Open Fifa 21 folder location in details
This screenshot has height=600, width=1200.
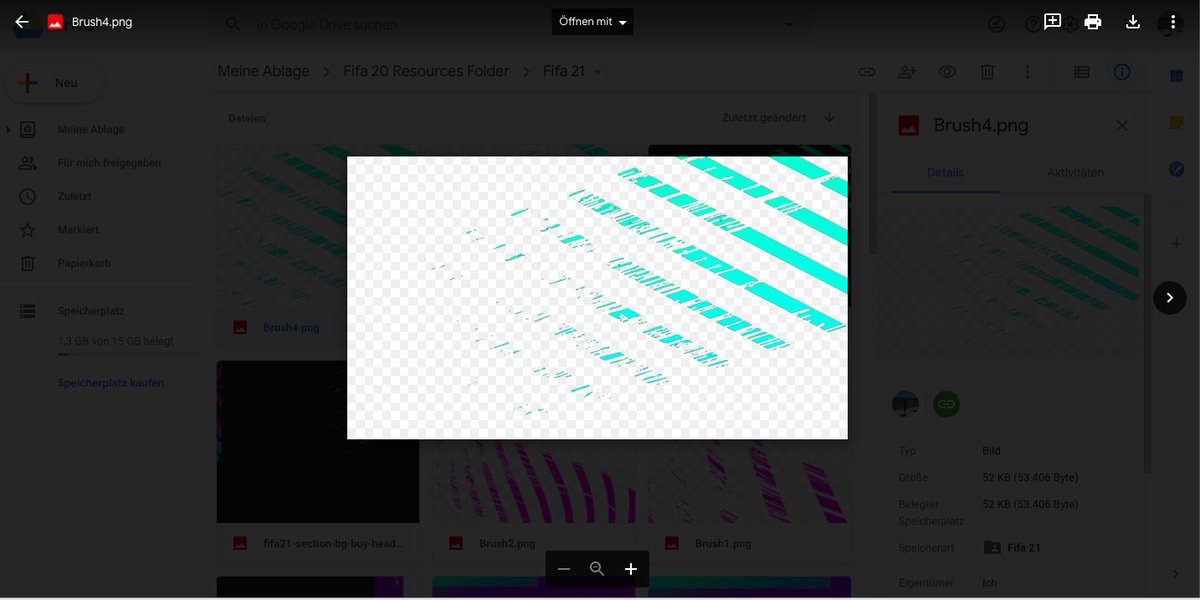click(1013, 548)
